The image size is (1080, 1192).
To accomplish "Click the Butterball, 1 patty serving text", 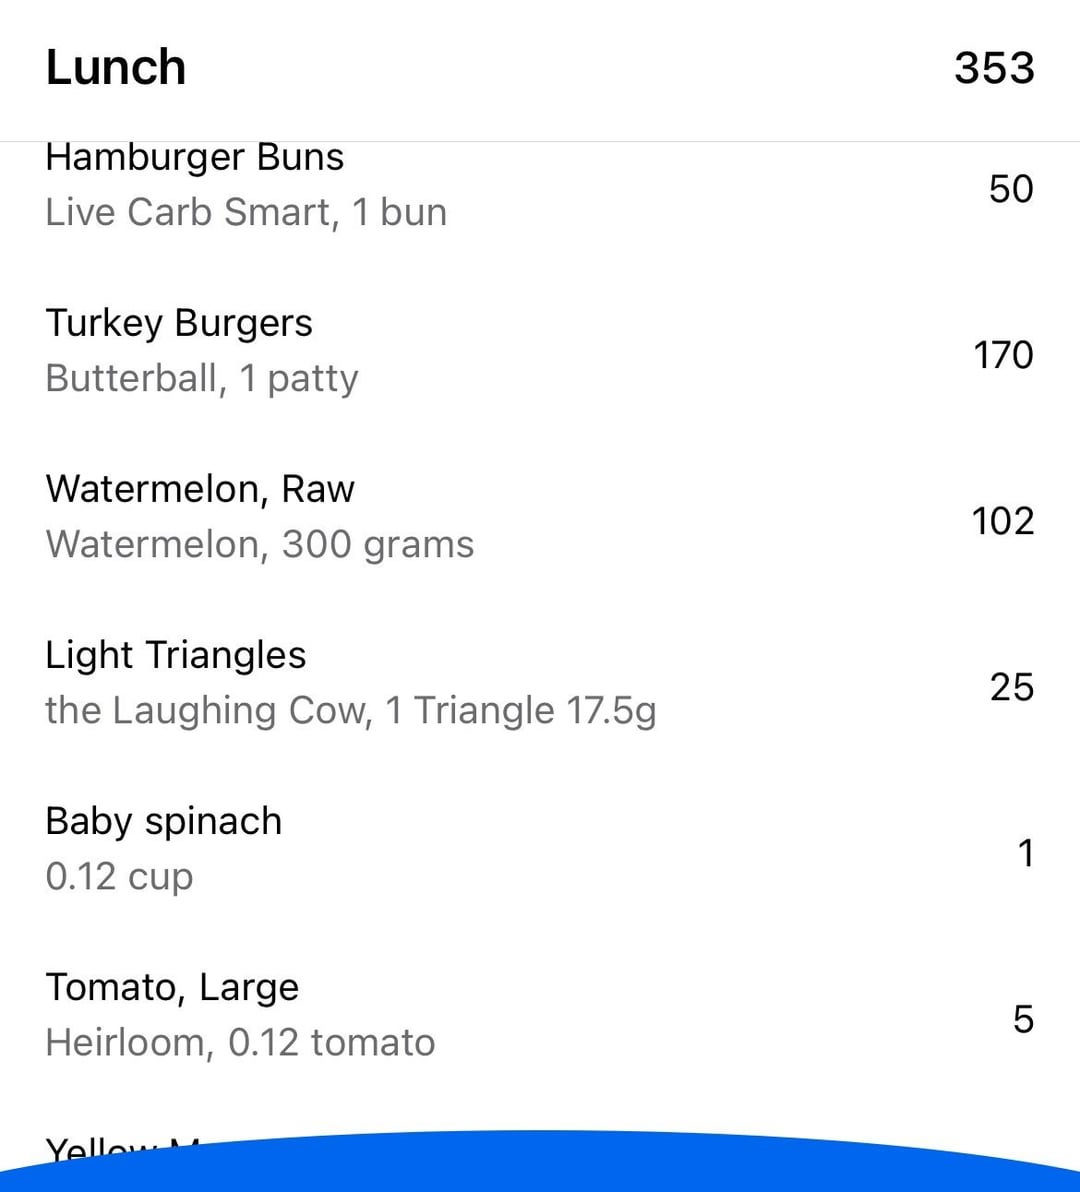I will (201, 379).
